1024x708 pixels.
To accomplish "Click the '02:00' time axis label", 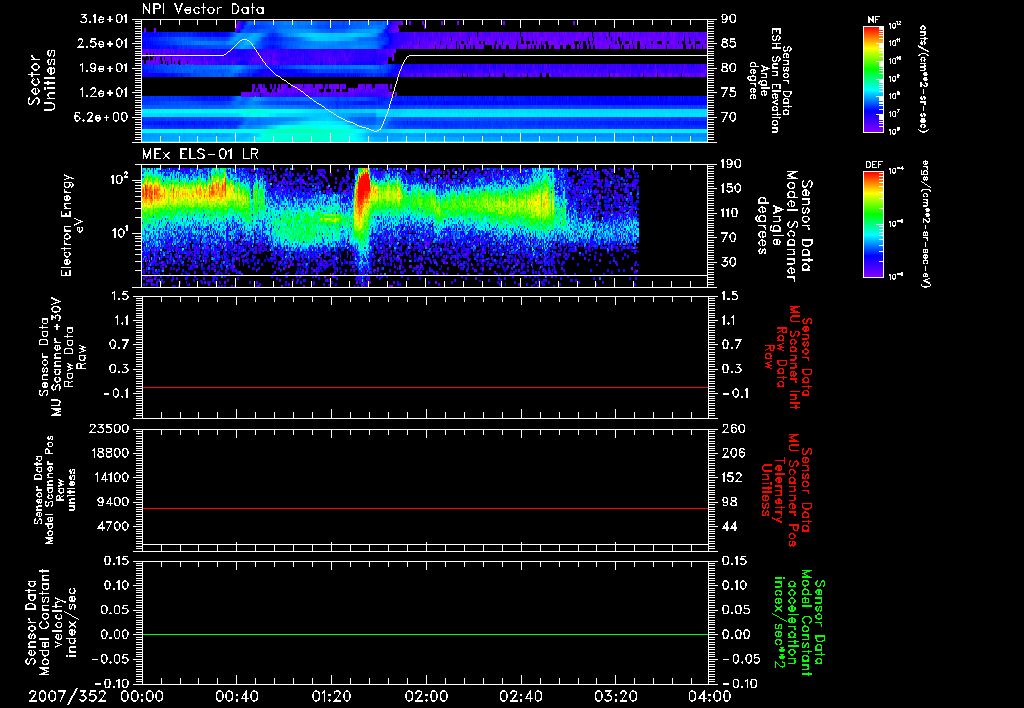I will (426, 696).
